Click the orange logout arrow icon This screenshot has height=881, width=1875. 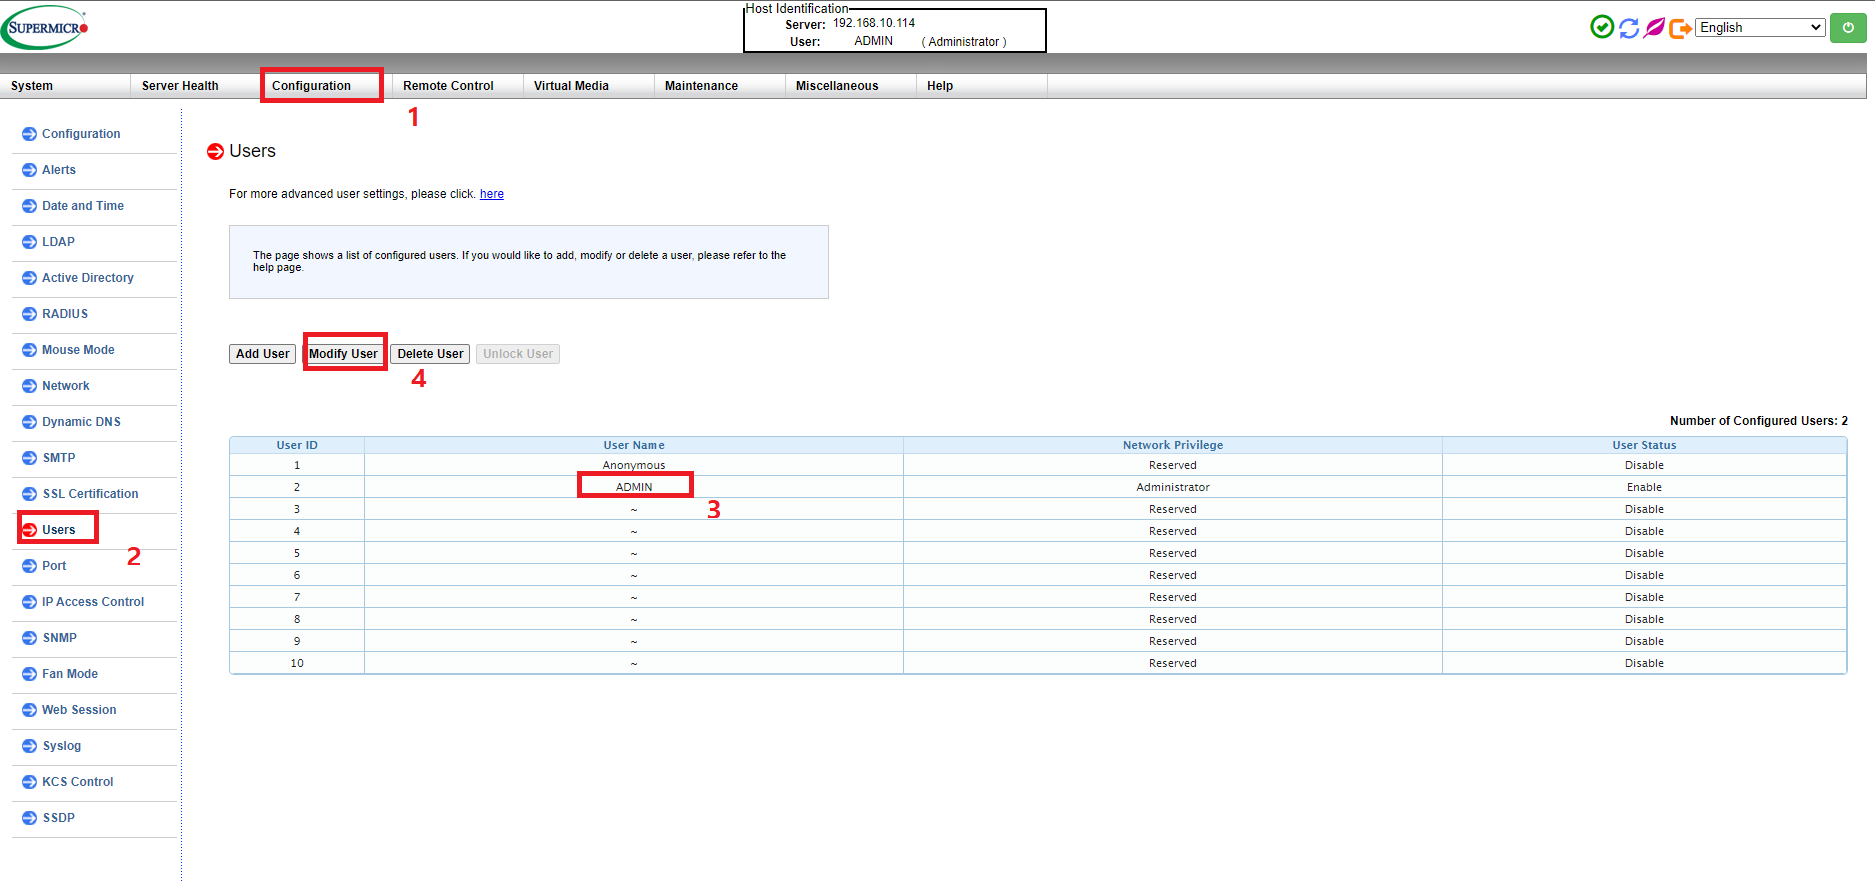(x=1680, y=28)
